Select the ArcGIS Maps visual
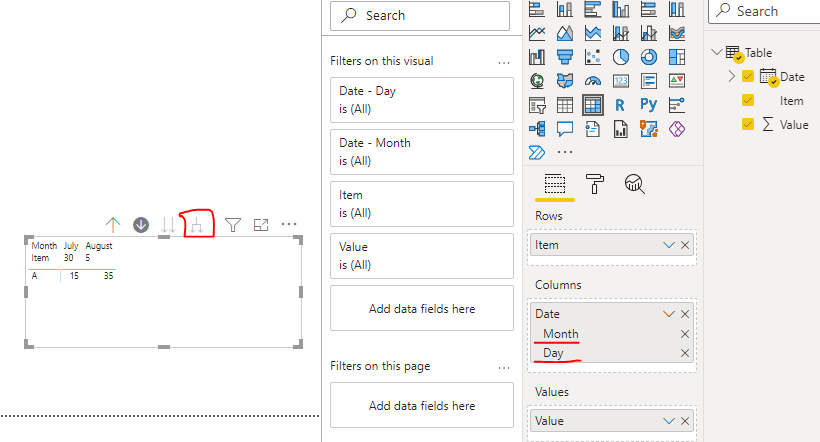 click(648, 129)
